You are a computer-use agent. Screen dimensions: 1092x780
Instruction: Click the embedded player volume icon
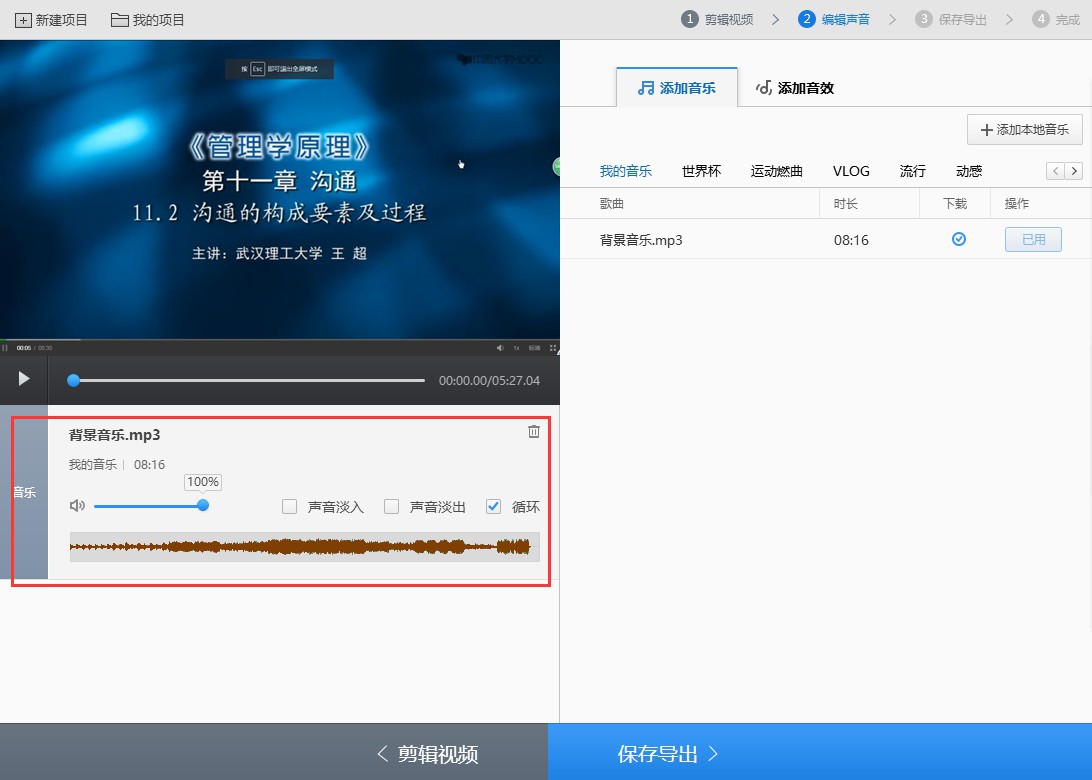point(500,348)
